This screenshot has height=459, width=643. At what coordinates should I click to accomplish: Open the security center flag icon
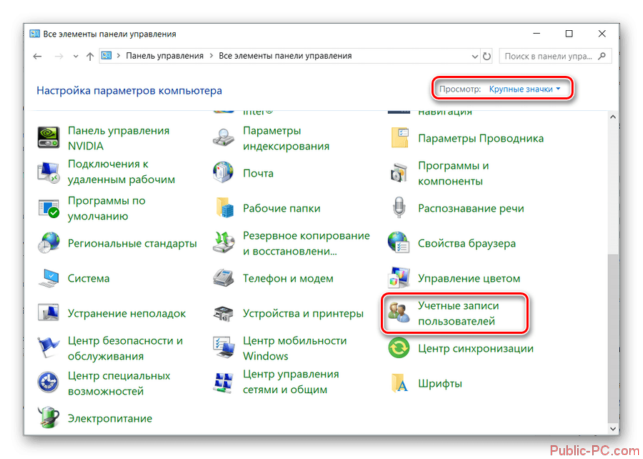click(x=48, y=348)
